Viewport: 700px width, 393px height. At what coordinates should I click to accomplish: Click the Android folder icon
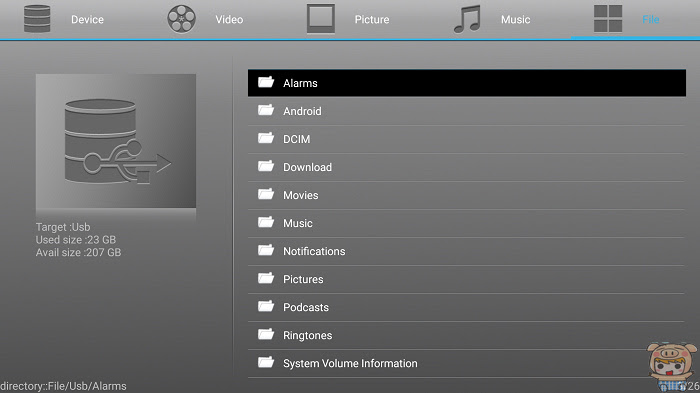(266, 110)
